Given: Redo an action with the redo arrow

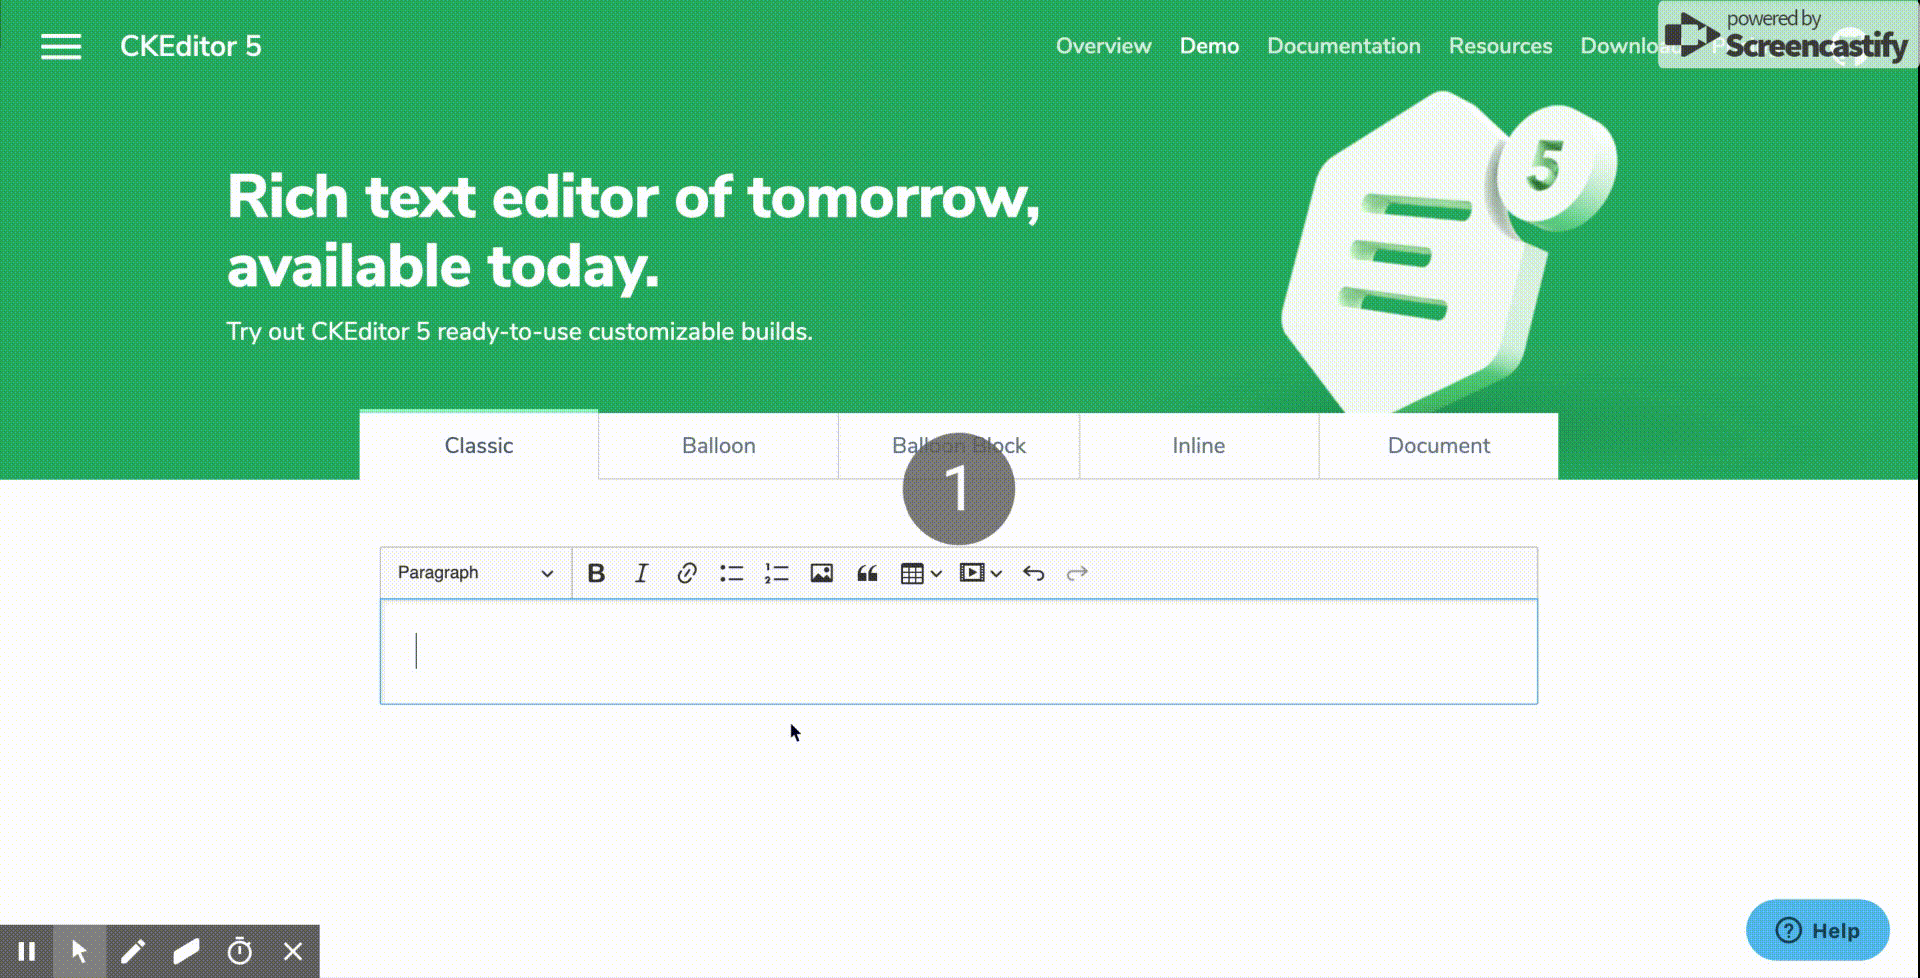Looking at the screenshot, I should point(1077,573).
